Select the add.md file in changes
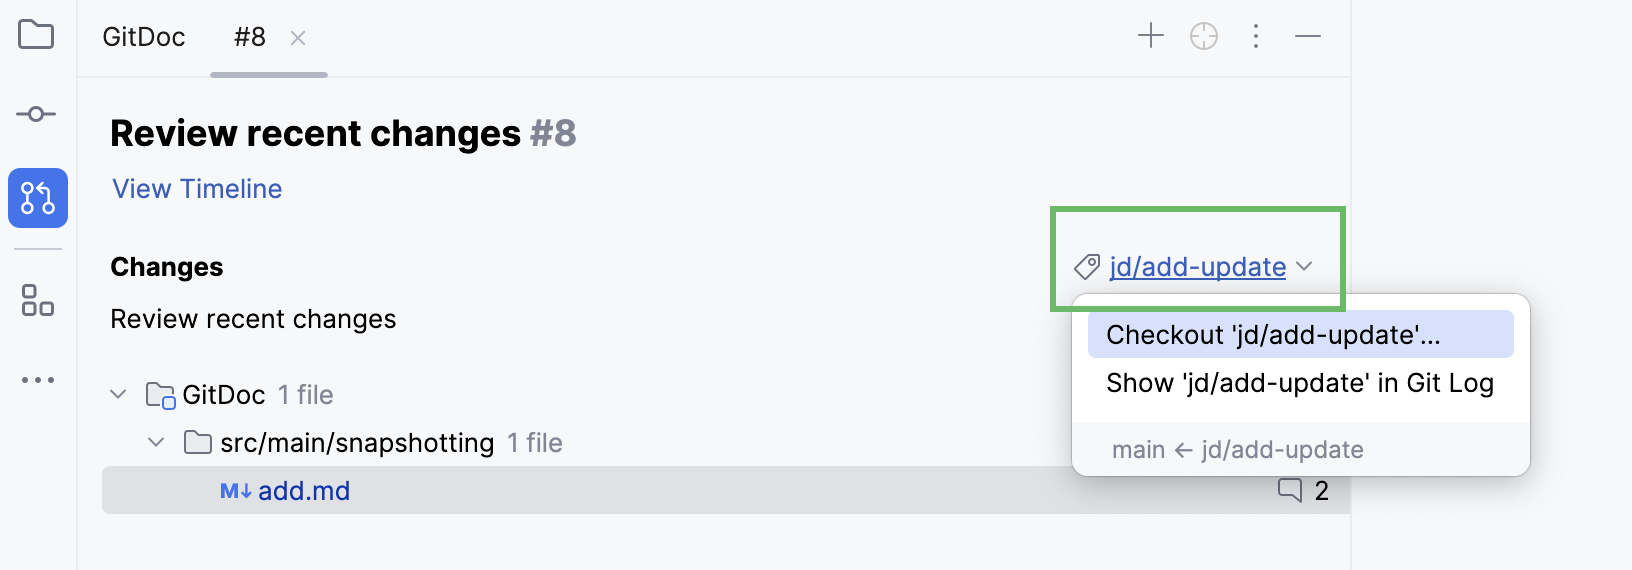The width and height of the screenshot is (1632, 570). [304, 491]
